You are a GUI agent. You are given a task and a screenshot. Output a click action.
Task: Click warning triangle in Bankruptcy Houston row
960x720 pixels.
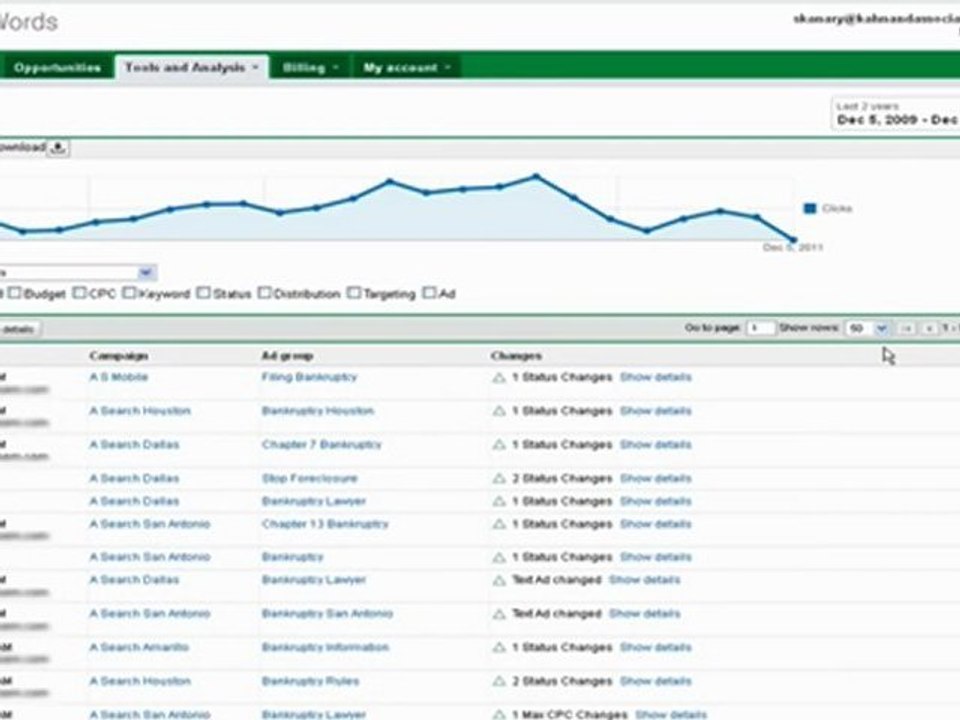tap(499, 411)
